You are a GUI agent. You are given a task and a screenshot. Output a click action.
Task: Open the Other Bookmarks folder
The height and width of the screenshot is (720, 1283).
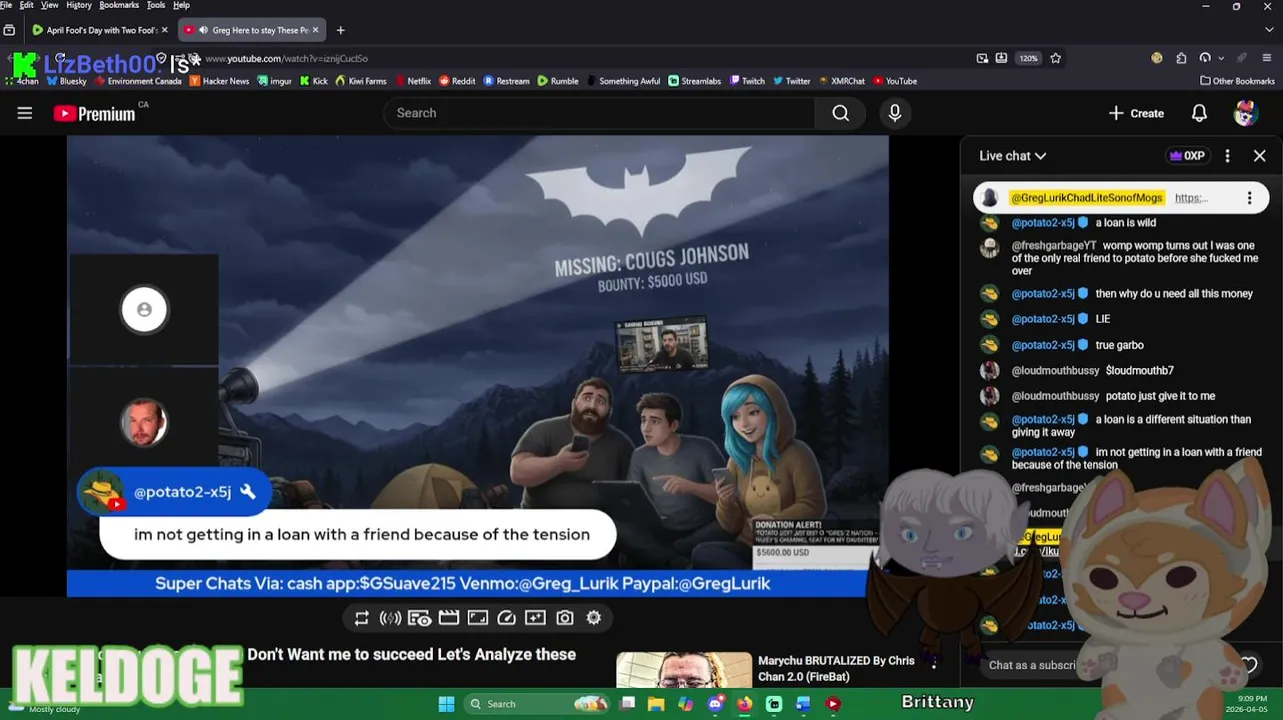click(1238, 81)
